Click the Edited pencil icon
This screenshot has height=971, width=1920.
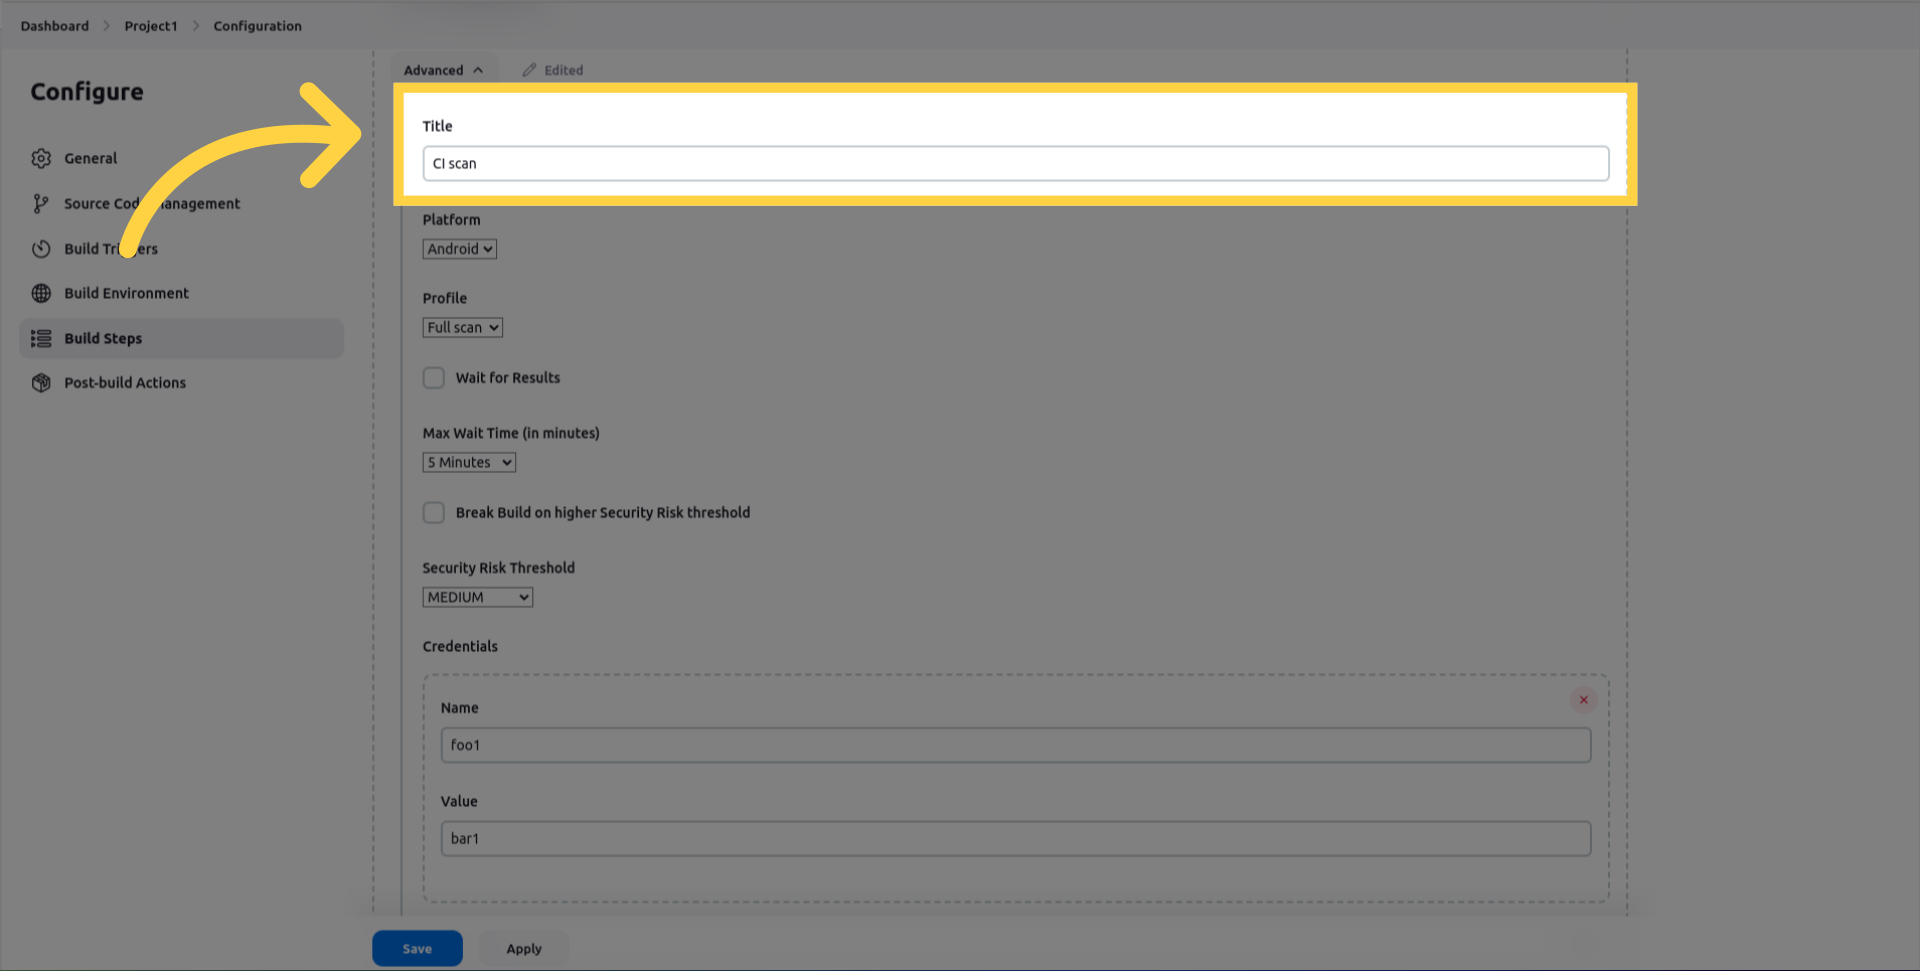[529, 70]
